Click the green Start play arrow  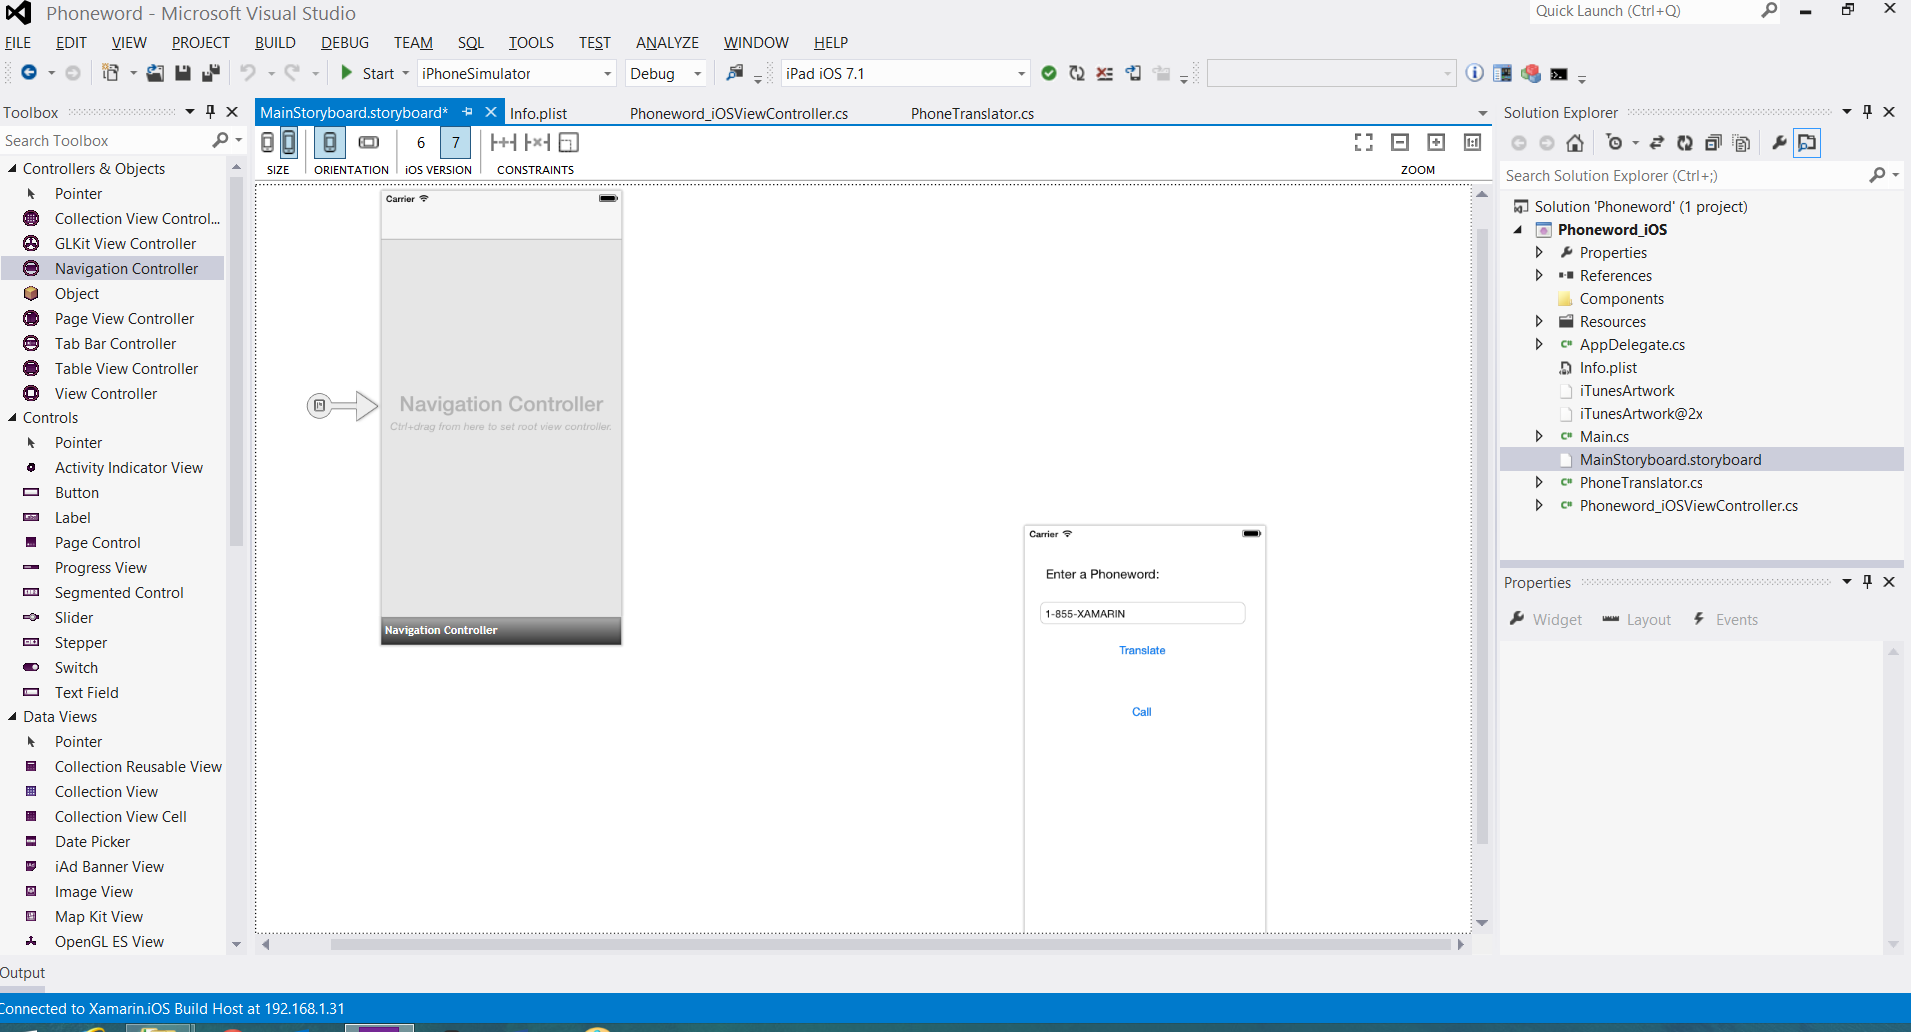(x=346, y=73)
